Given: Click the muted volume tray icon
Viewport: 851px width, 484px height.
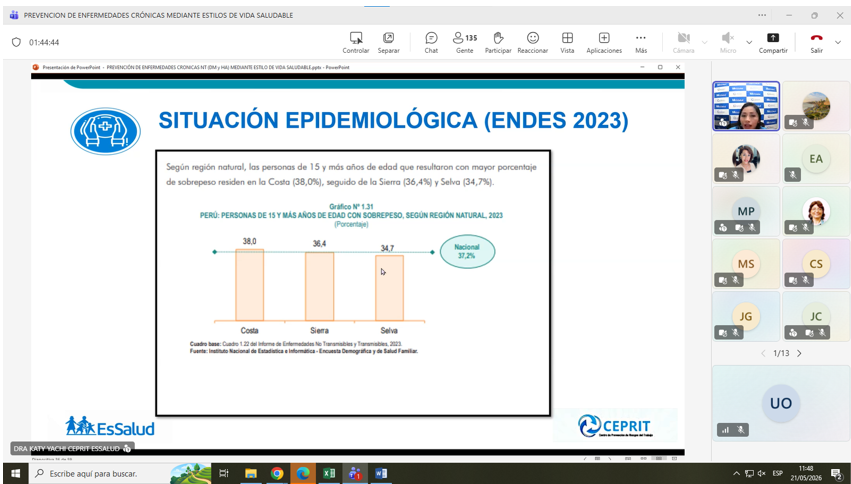Looking at the screenshot, I should click(x=762, y=474).
